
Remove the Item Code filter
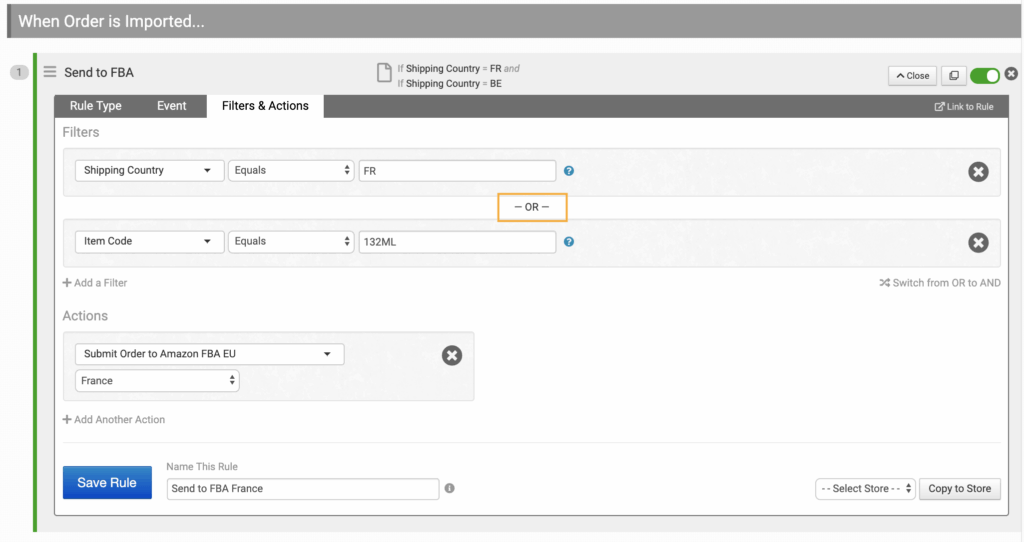tap(978, 242)
